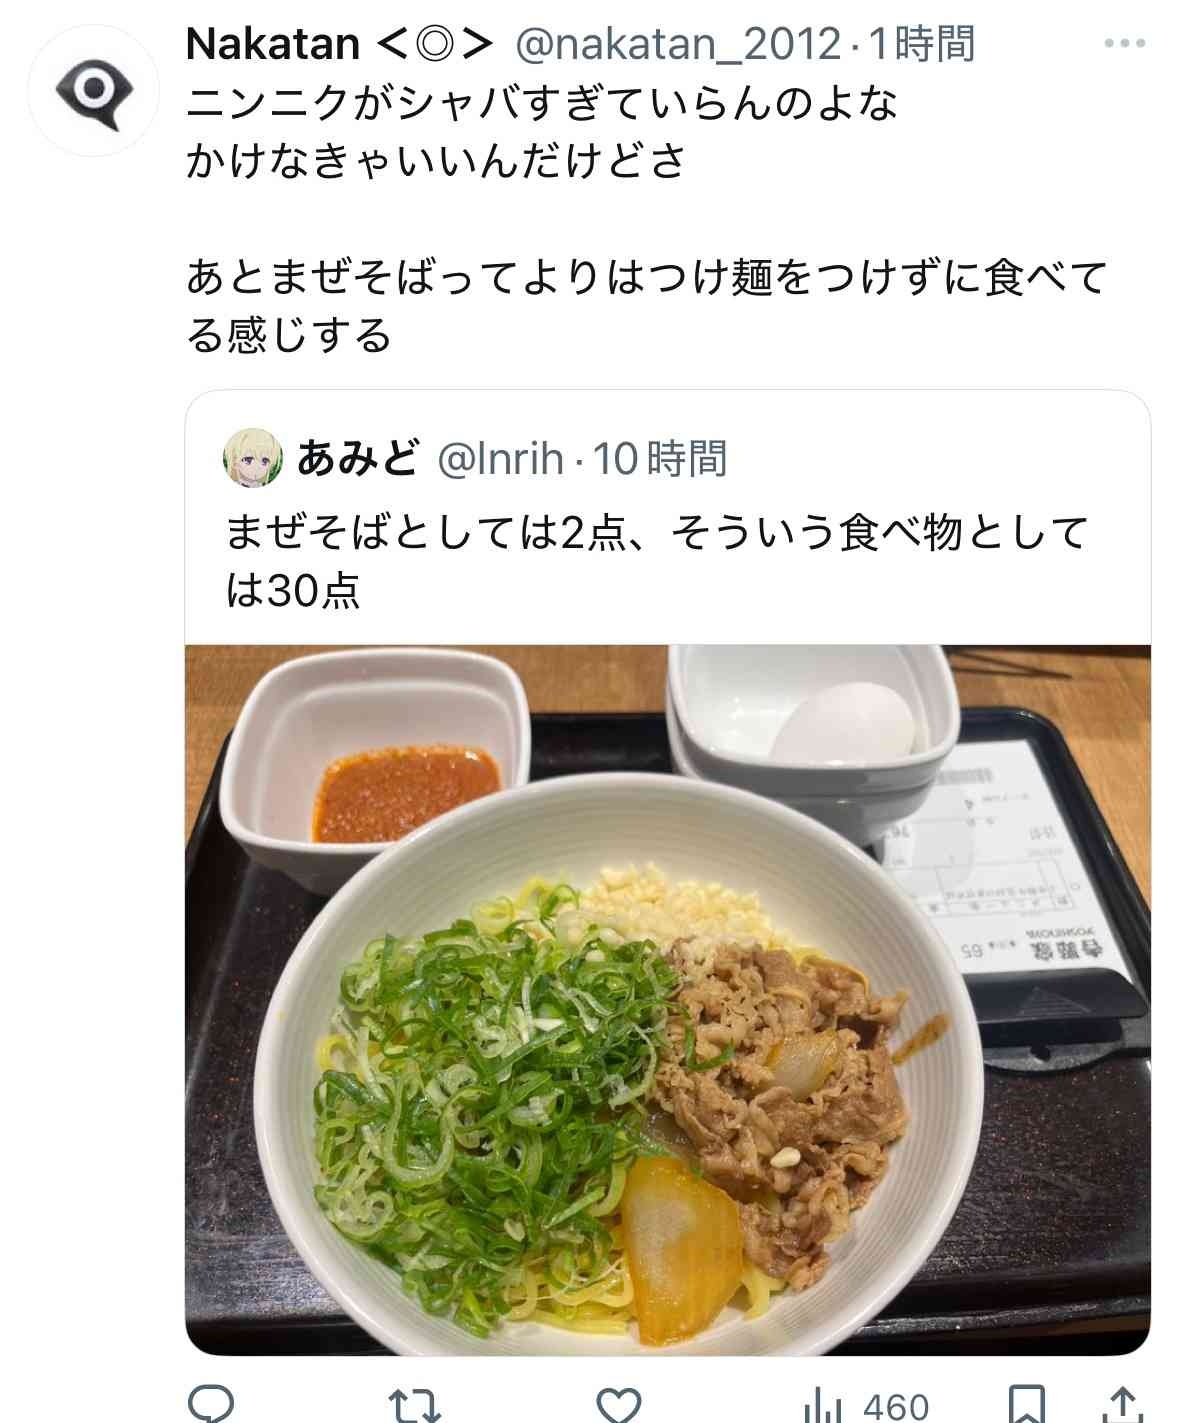Bookmark this tweet
1179x1423 pixels.
1031,1404
